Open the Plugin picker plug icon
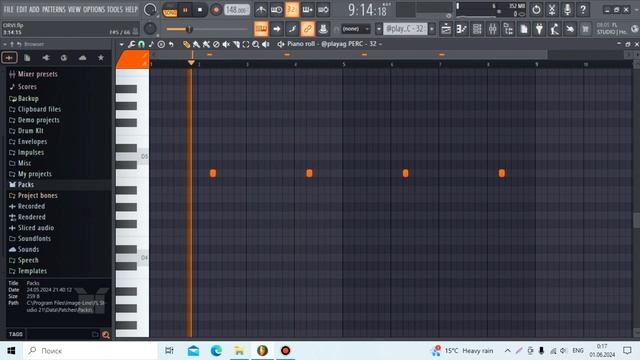The image size is (640, 360). coord(539,29)
